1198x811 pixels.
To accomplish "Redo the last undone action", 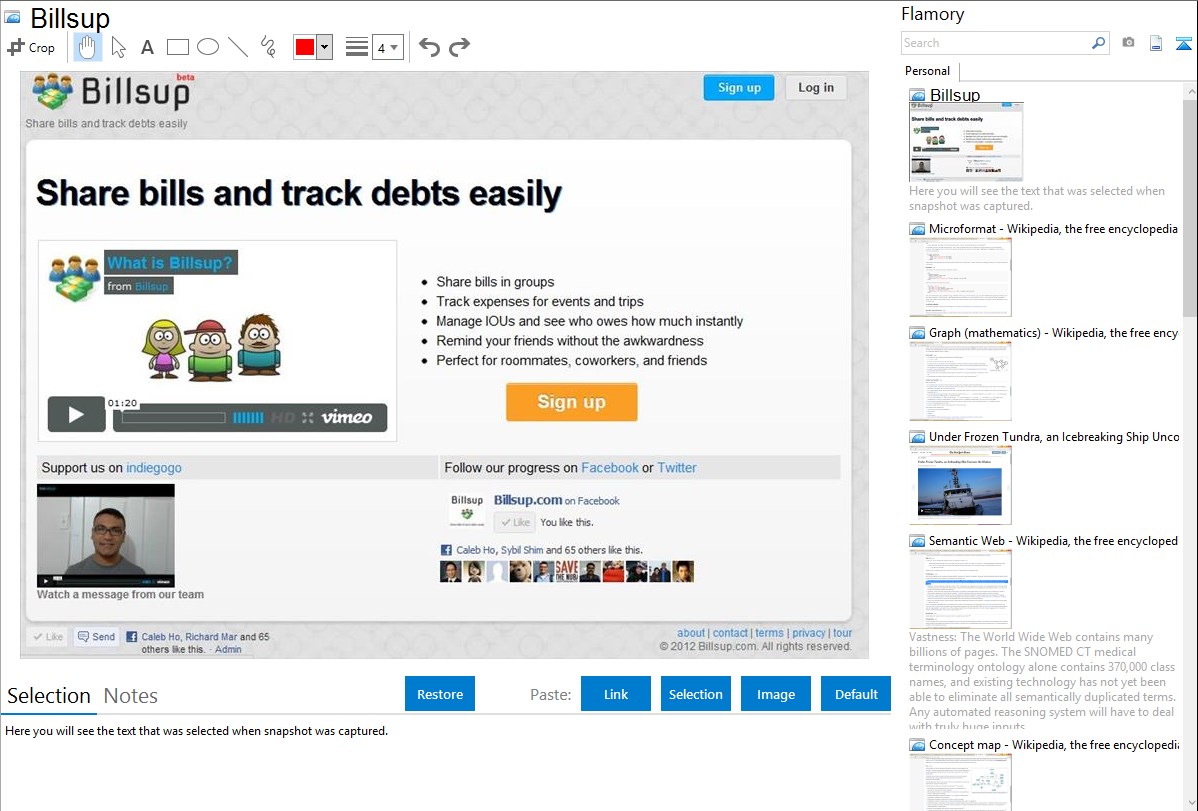I will 459,47.
